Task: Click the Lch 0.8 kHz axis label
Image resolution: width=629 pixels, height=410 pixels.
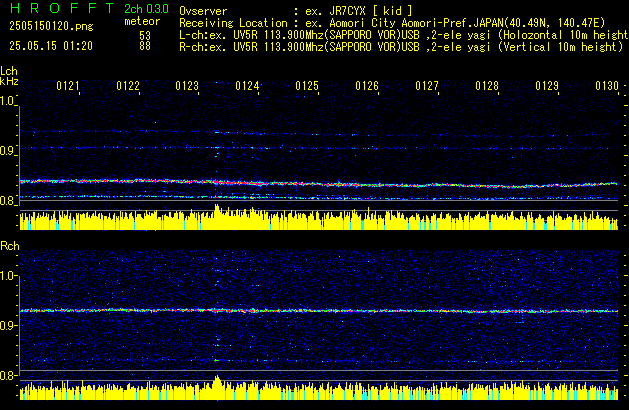Action: (x=7, y=201)
